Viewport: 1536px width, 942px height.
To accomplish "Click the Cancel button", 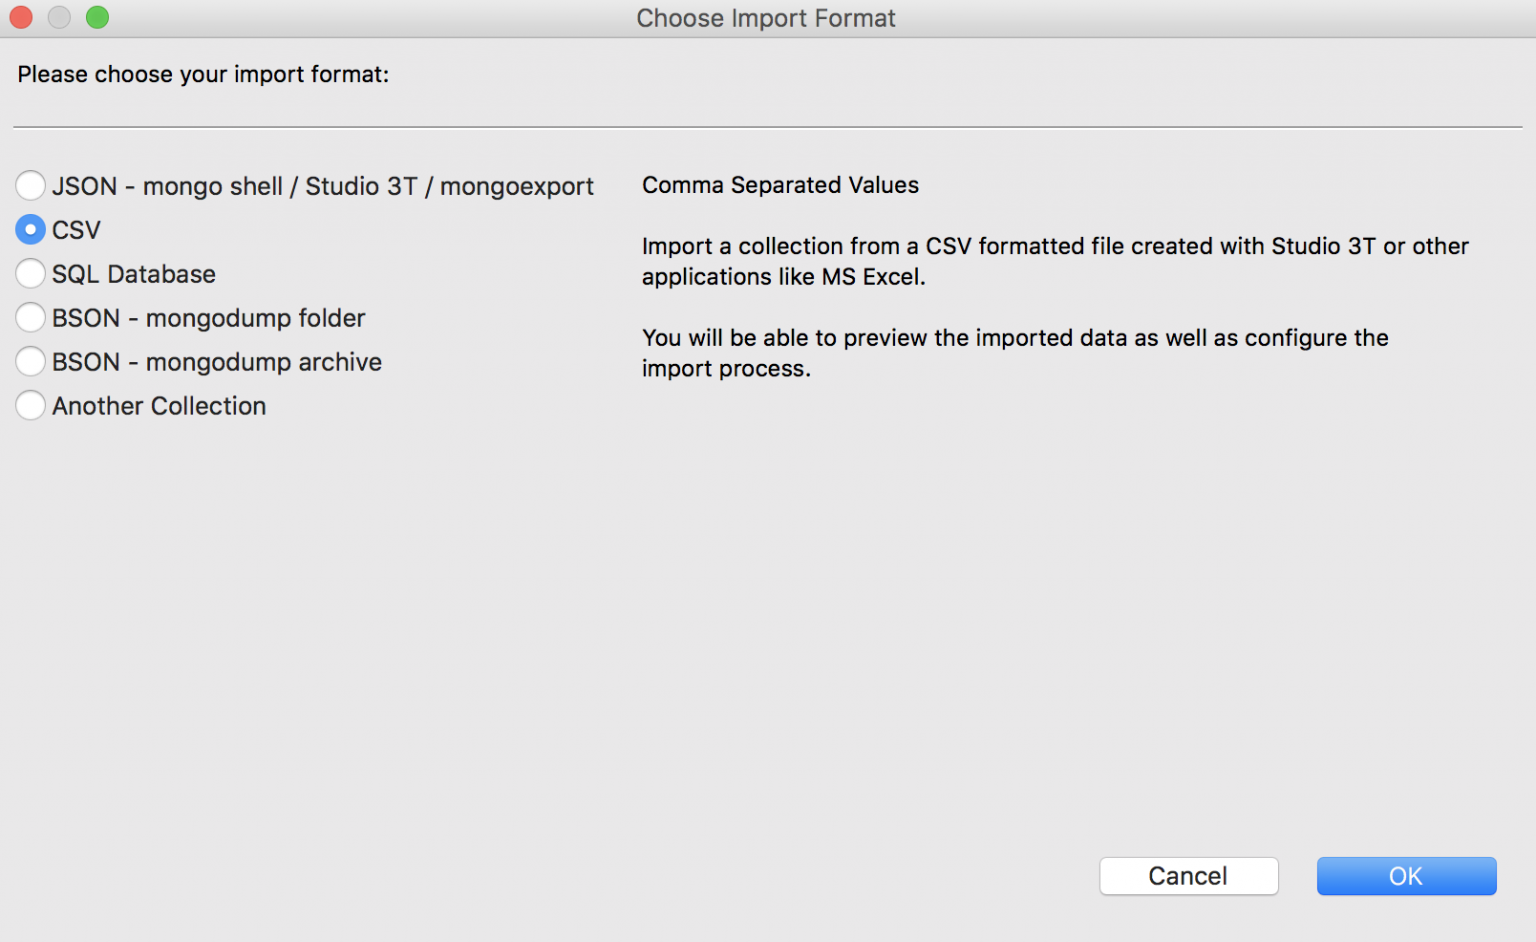I will click(x=1188, y=876).
